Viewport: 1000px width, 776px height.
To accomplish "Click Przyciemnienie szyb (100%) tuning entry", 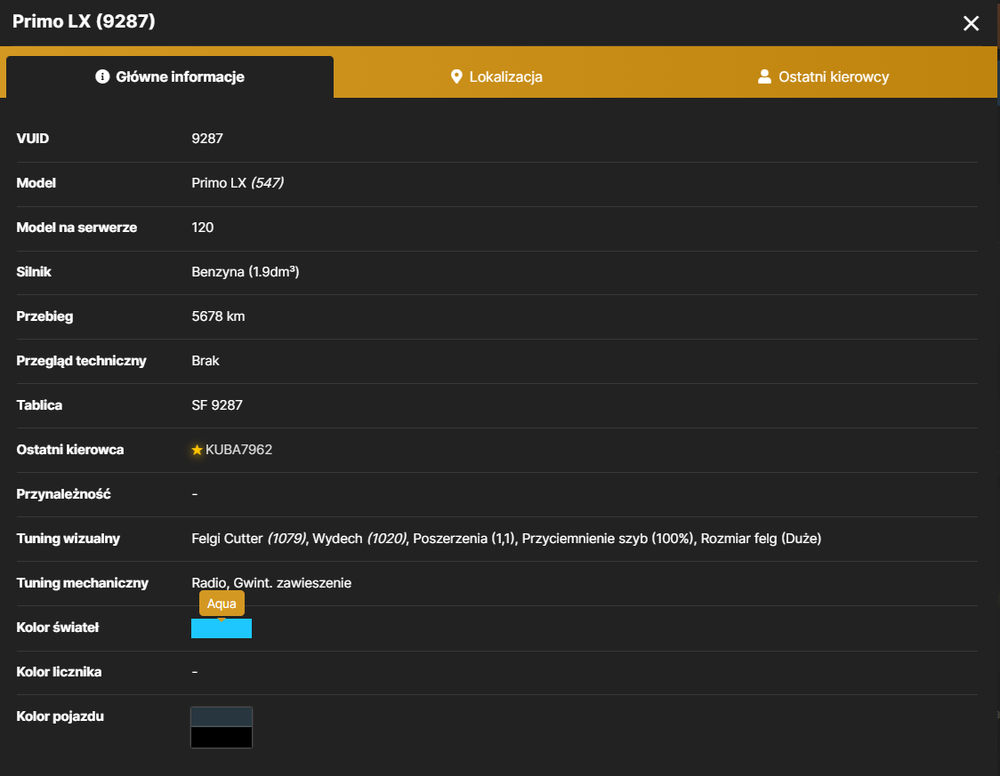I will coord(608,539).
